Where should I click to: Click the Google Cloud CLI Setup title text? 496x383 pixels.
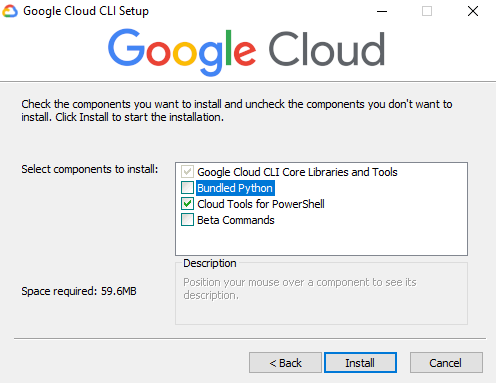coord(86,11)
